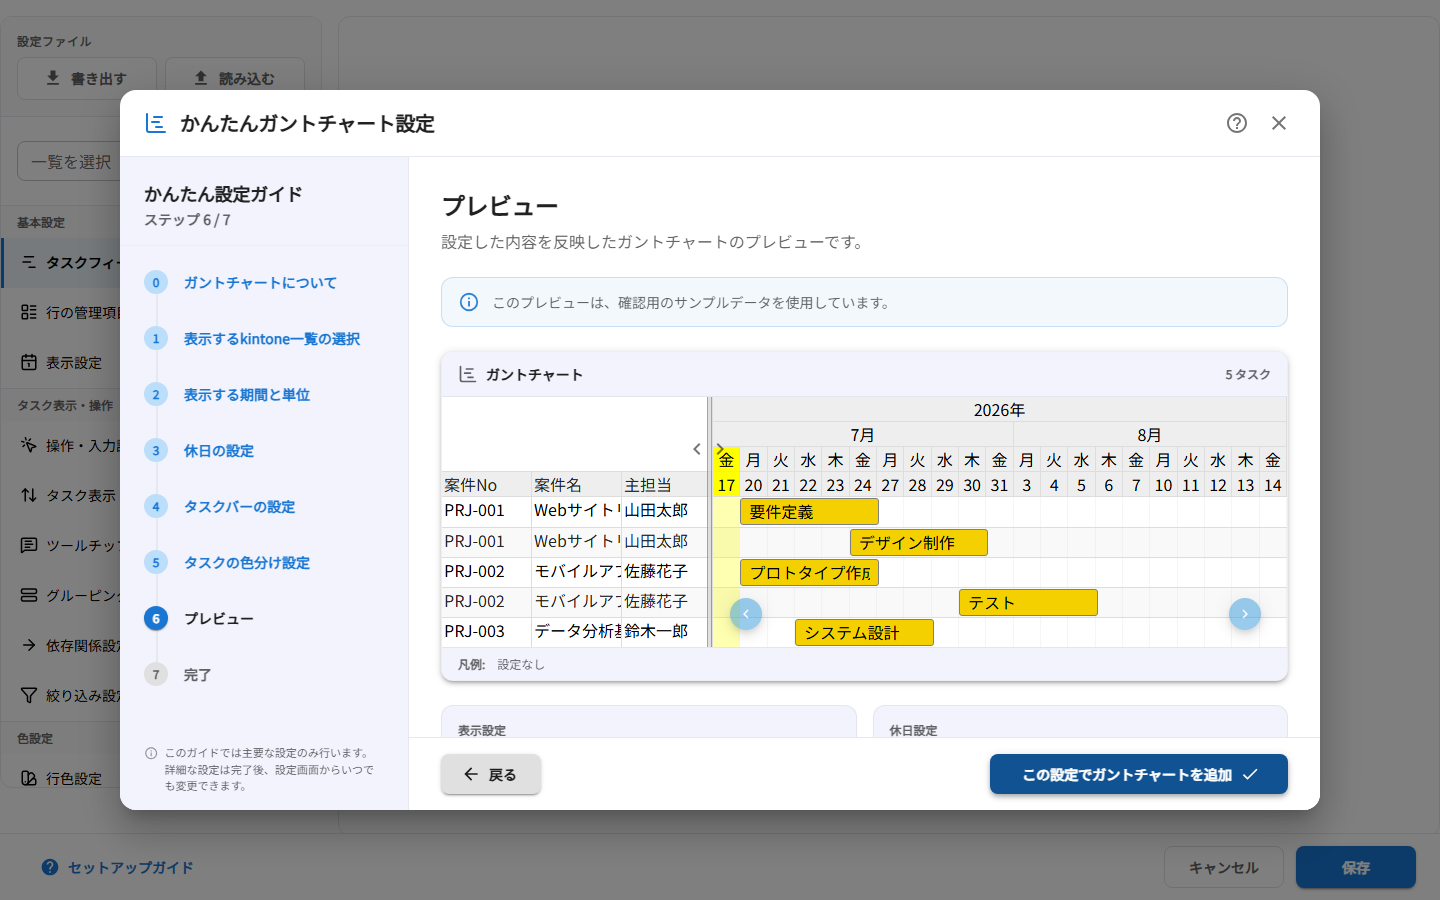Viewport: 1440px width, 900px height.
Task: Click この設定でガントチャートを追加 button
Action: pos(1139,774)
